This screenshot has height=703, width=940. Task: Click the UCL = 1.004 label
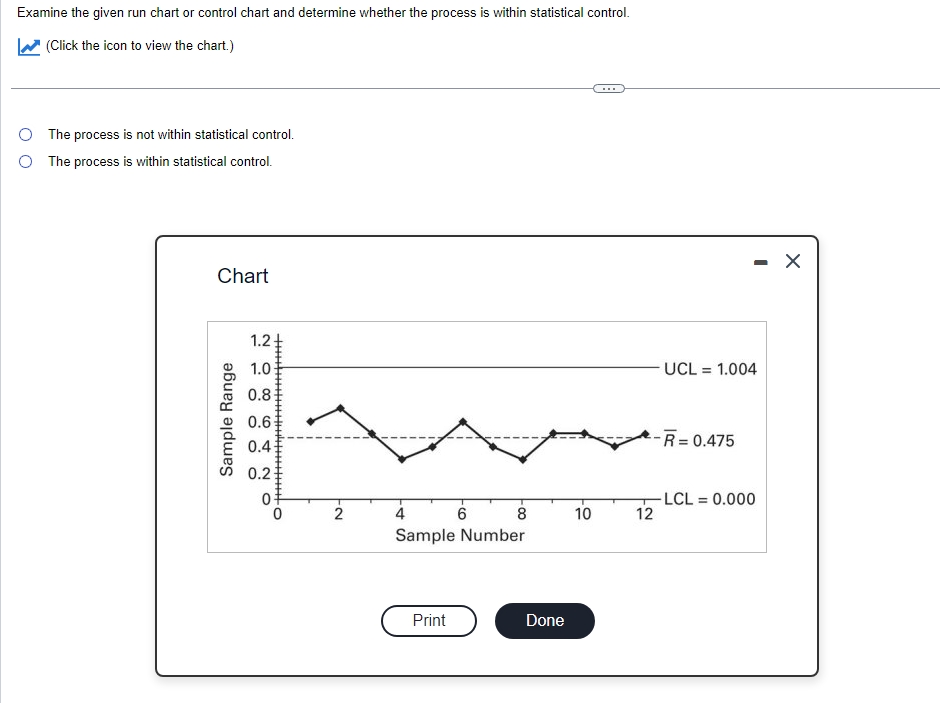pos(709,368)
